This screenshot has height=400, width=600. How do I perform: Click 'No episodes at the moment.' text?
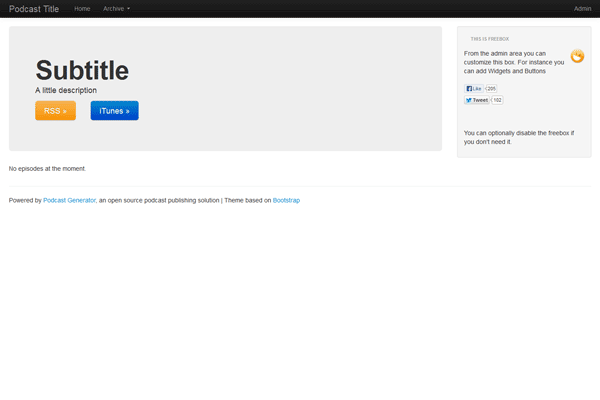(x=47, y=168)
